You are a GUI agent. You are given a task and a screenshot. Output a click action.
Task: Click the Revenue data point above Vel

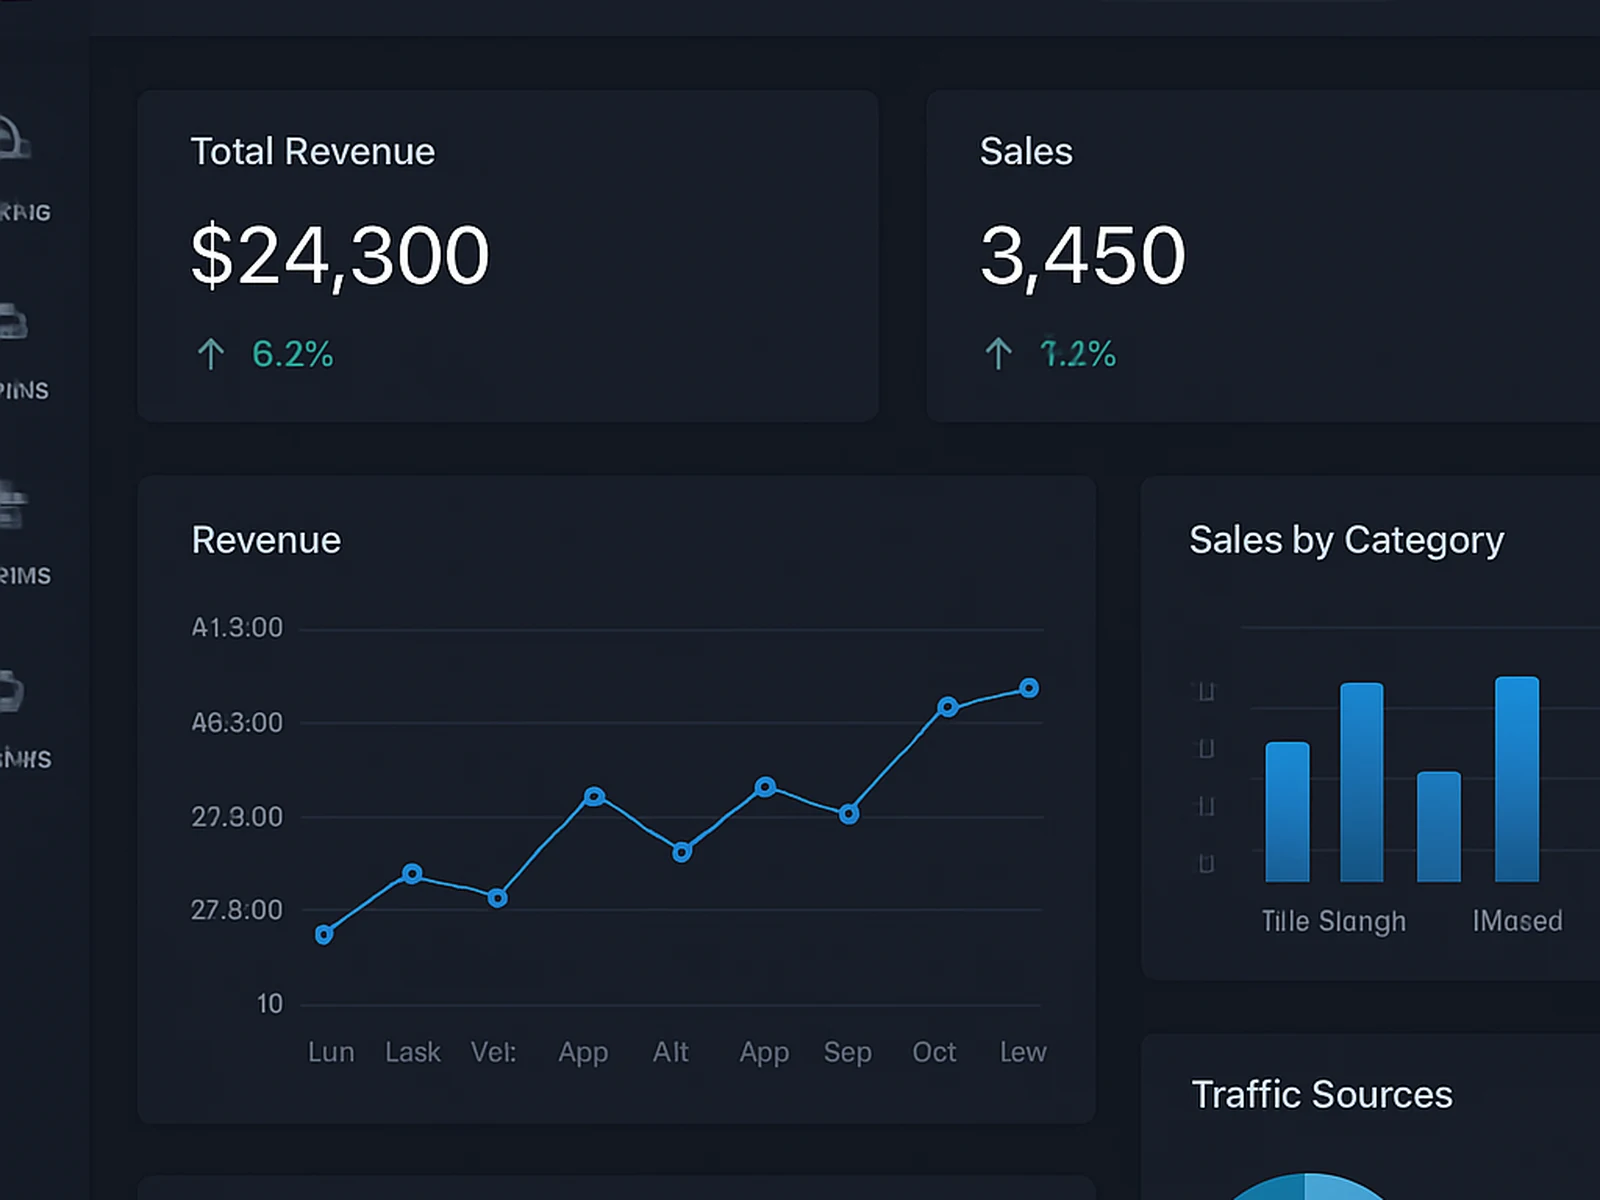497,898
